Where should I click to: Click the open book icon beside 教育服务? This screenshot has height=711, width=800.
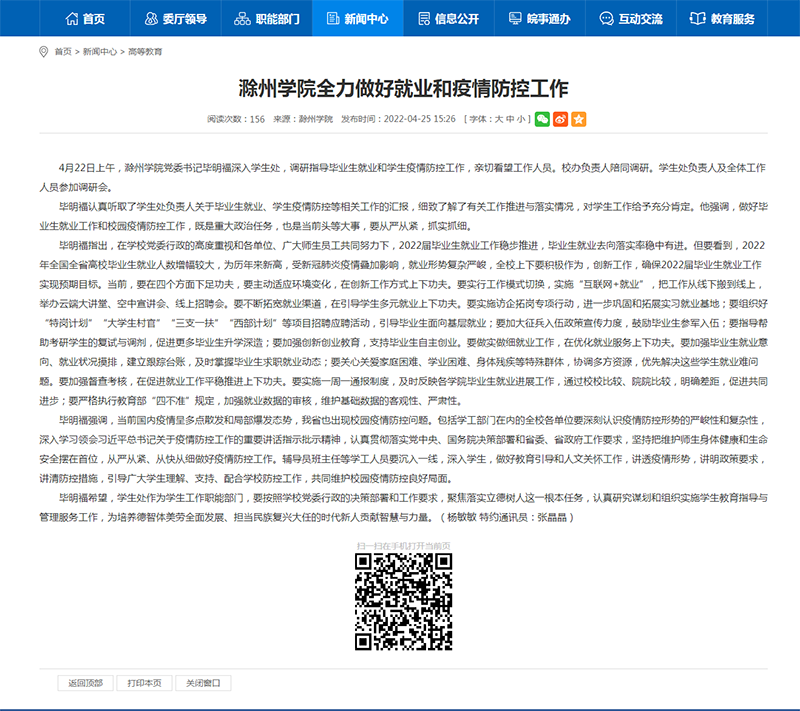(697, 19)
